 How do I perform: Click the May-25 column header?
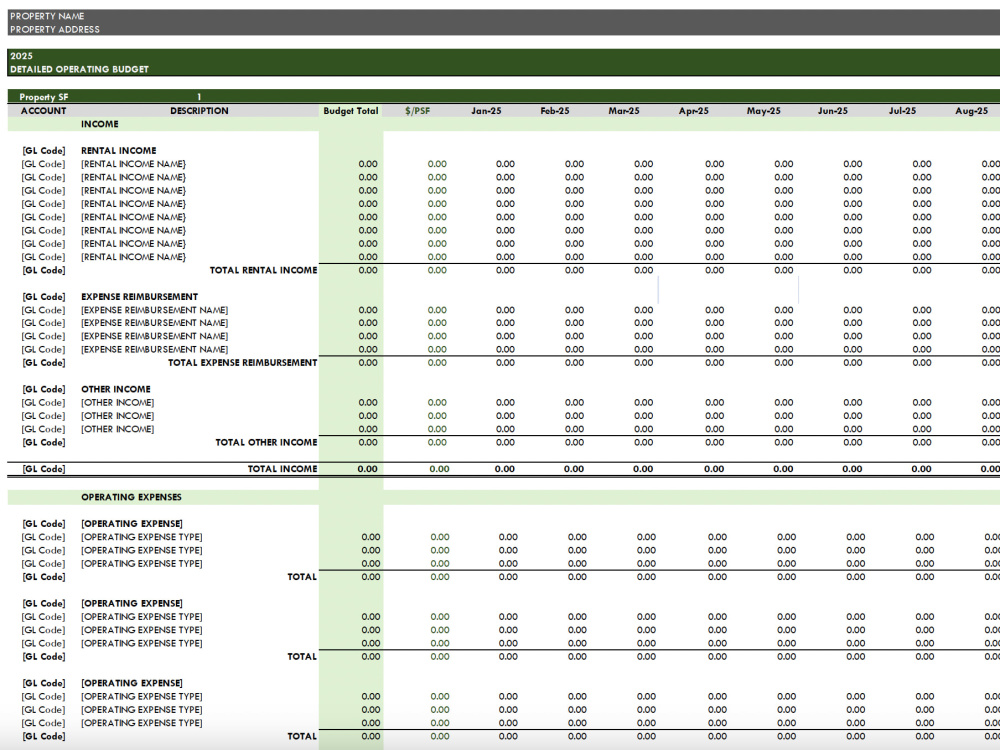763,111
